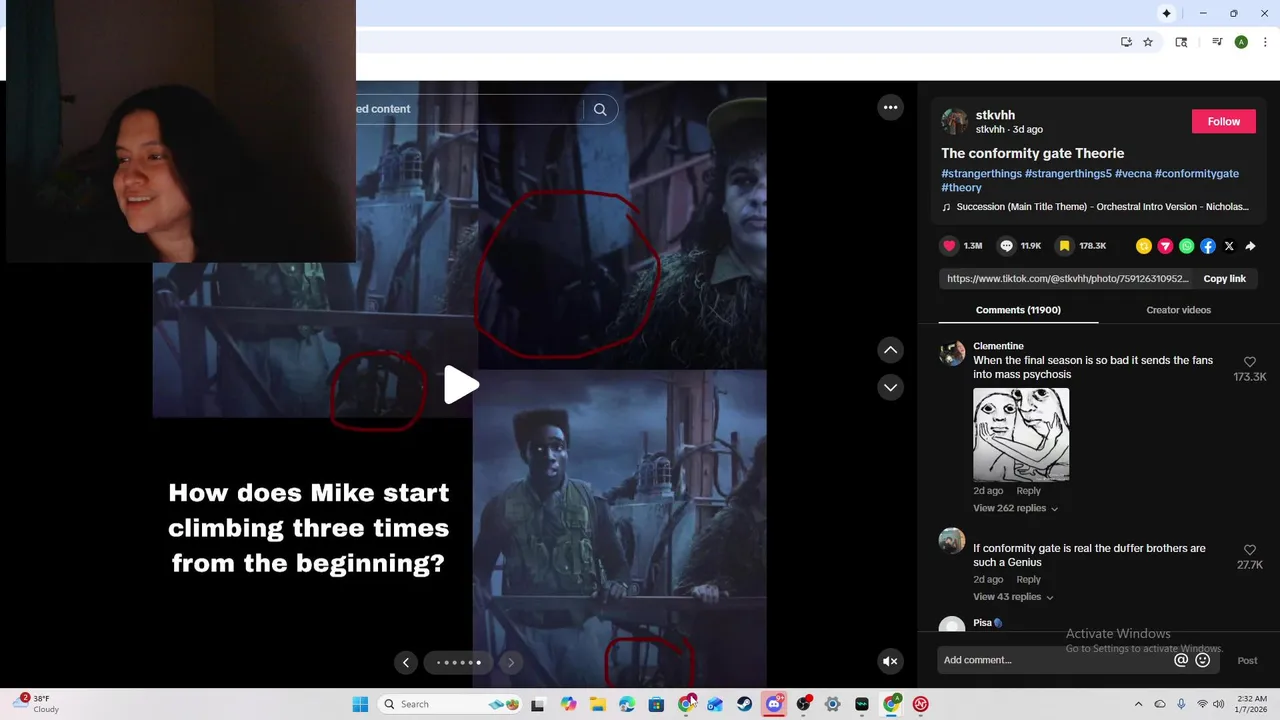The height and width of the screenshot is (720, 1280).
Task: Open the three-dot more options on video
Action: click(890, 107)
